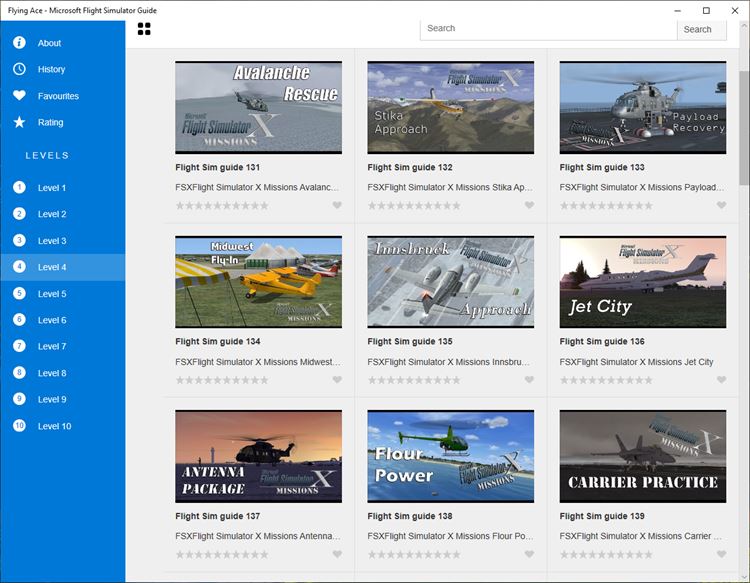Click the Level 2 number icon
This screenshot has width=750, height=583.
[19, 214]
